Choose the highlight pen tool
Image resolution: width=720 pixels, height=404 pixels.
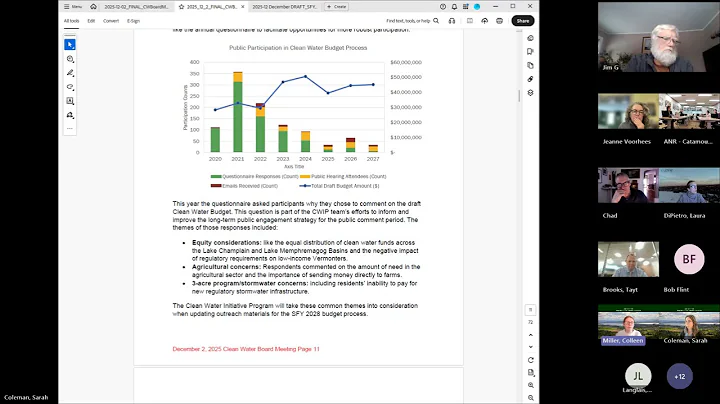70,73
